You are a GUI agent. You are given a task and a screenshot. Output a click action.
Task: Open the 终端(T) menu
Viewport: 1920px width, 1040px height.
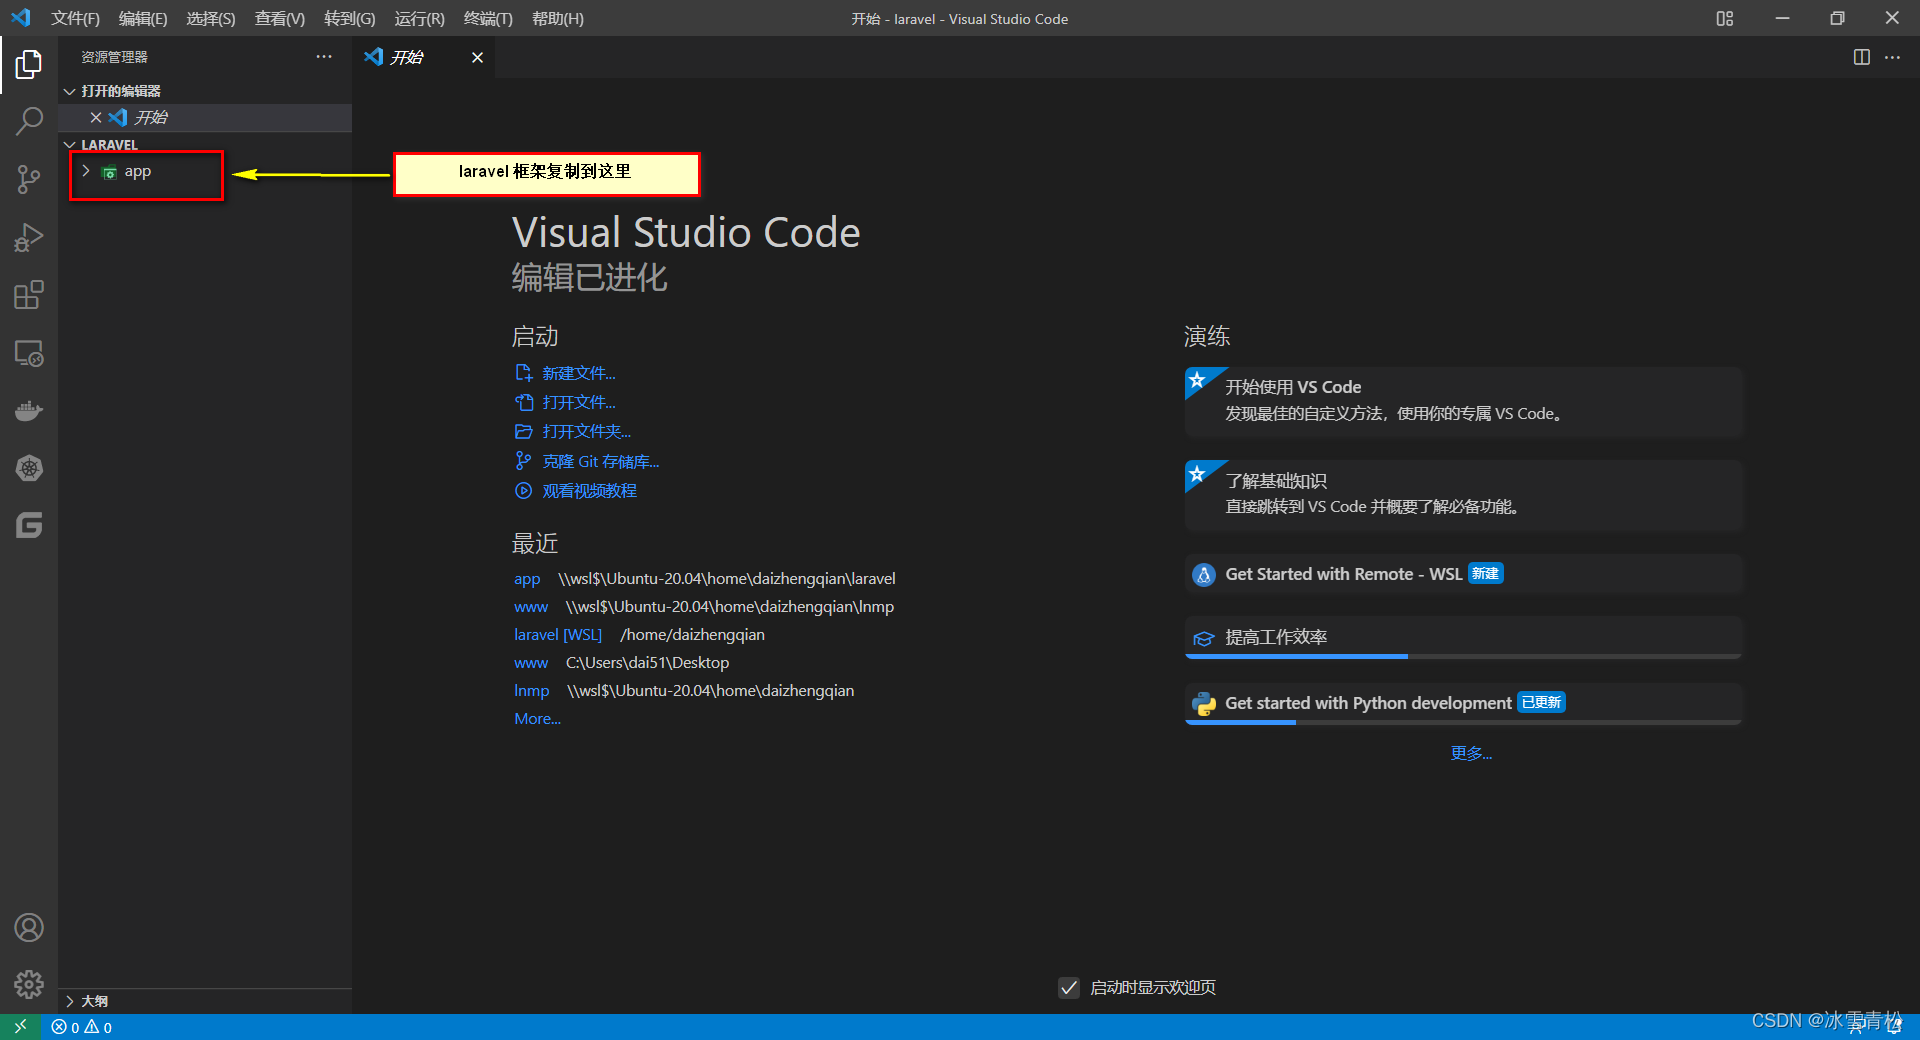pyautogui.click(x=489, y=19)
